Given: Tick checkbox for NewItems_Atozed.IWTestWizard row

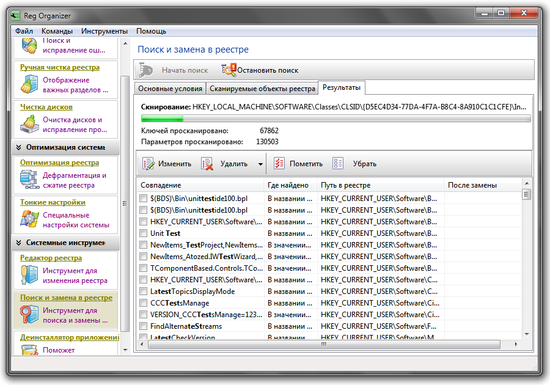Looking at the screenshot, I should (143, 256).
